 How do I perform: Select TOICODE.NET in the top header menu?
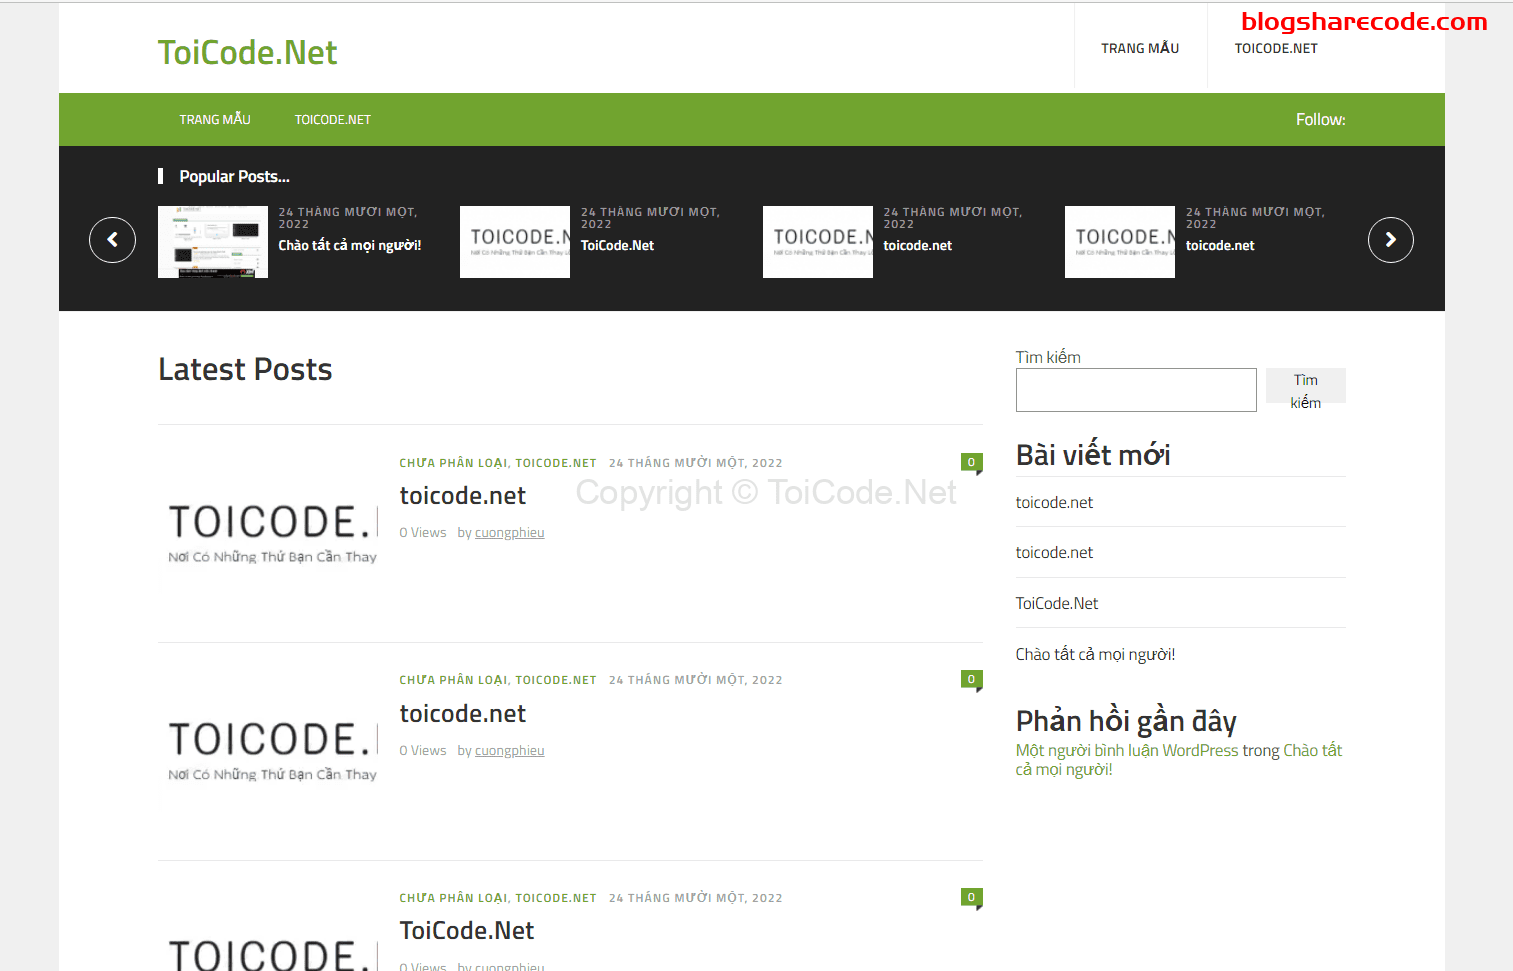click(1276, 48)
